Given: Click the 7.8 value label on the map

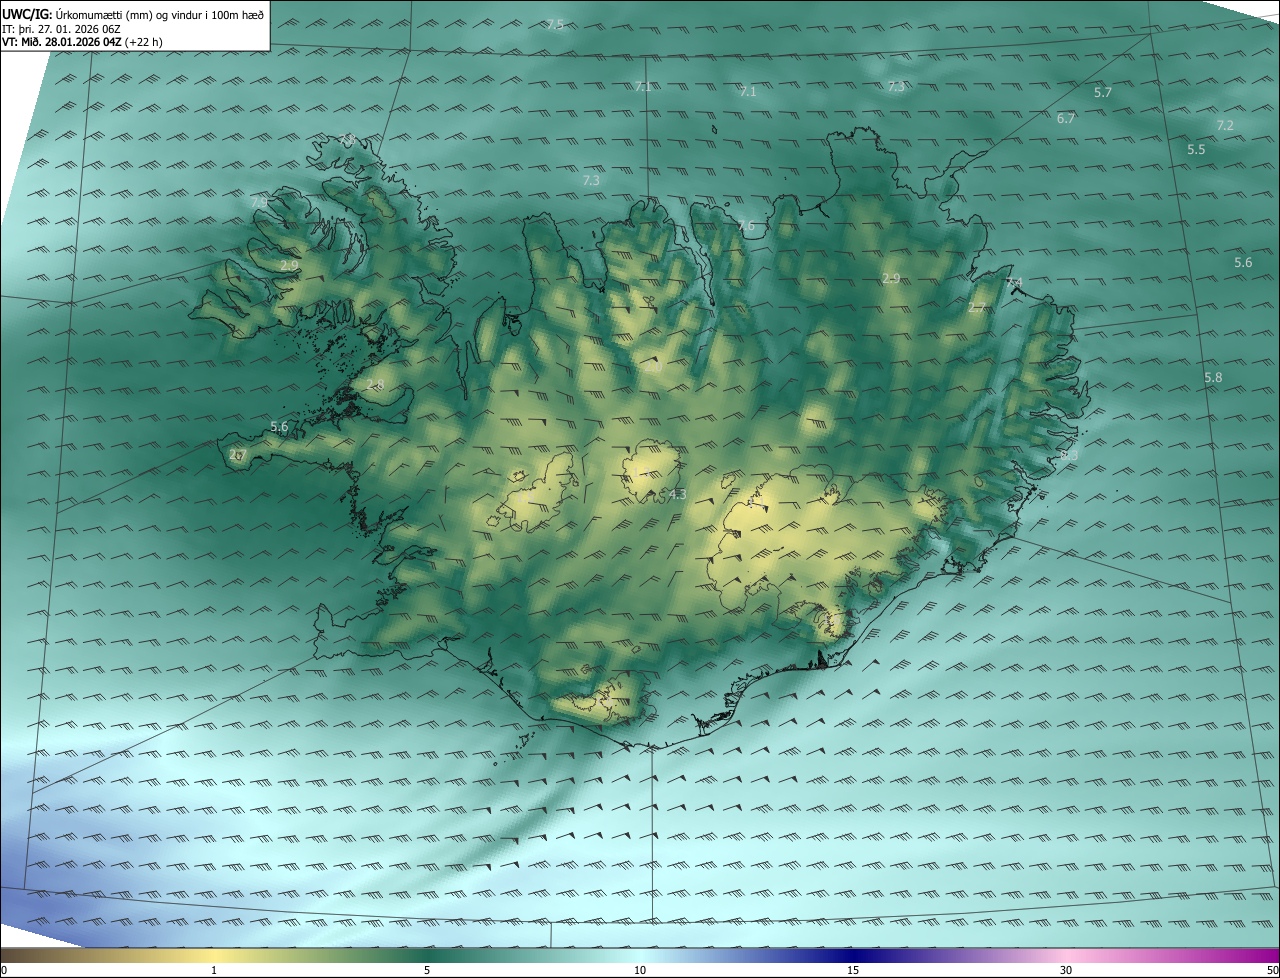Looking at the screenshot, I should tap(347, 139).
